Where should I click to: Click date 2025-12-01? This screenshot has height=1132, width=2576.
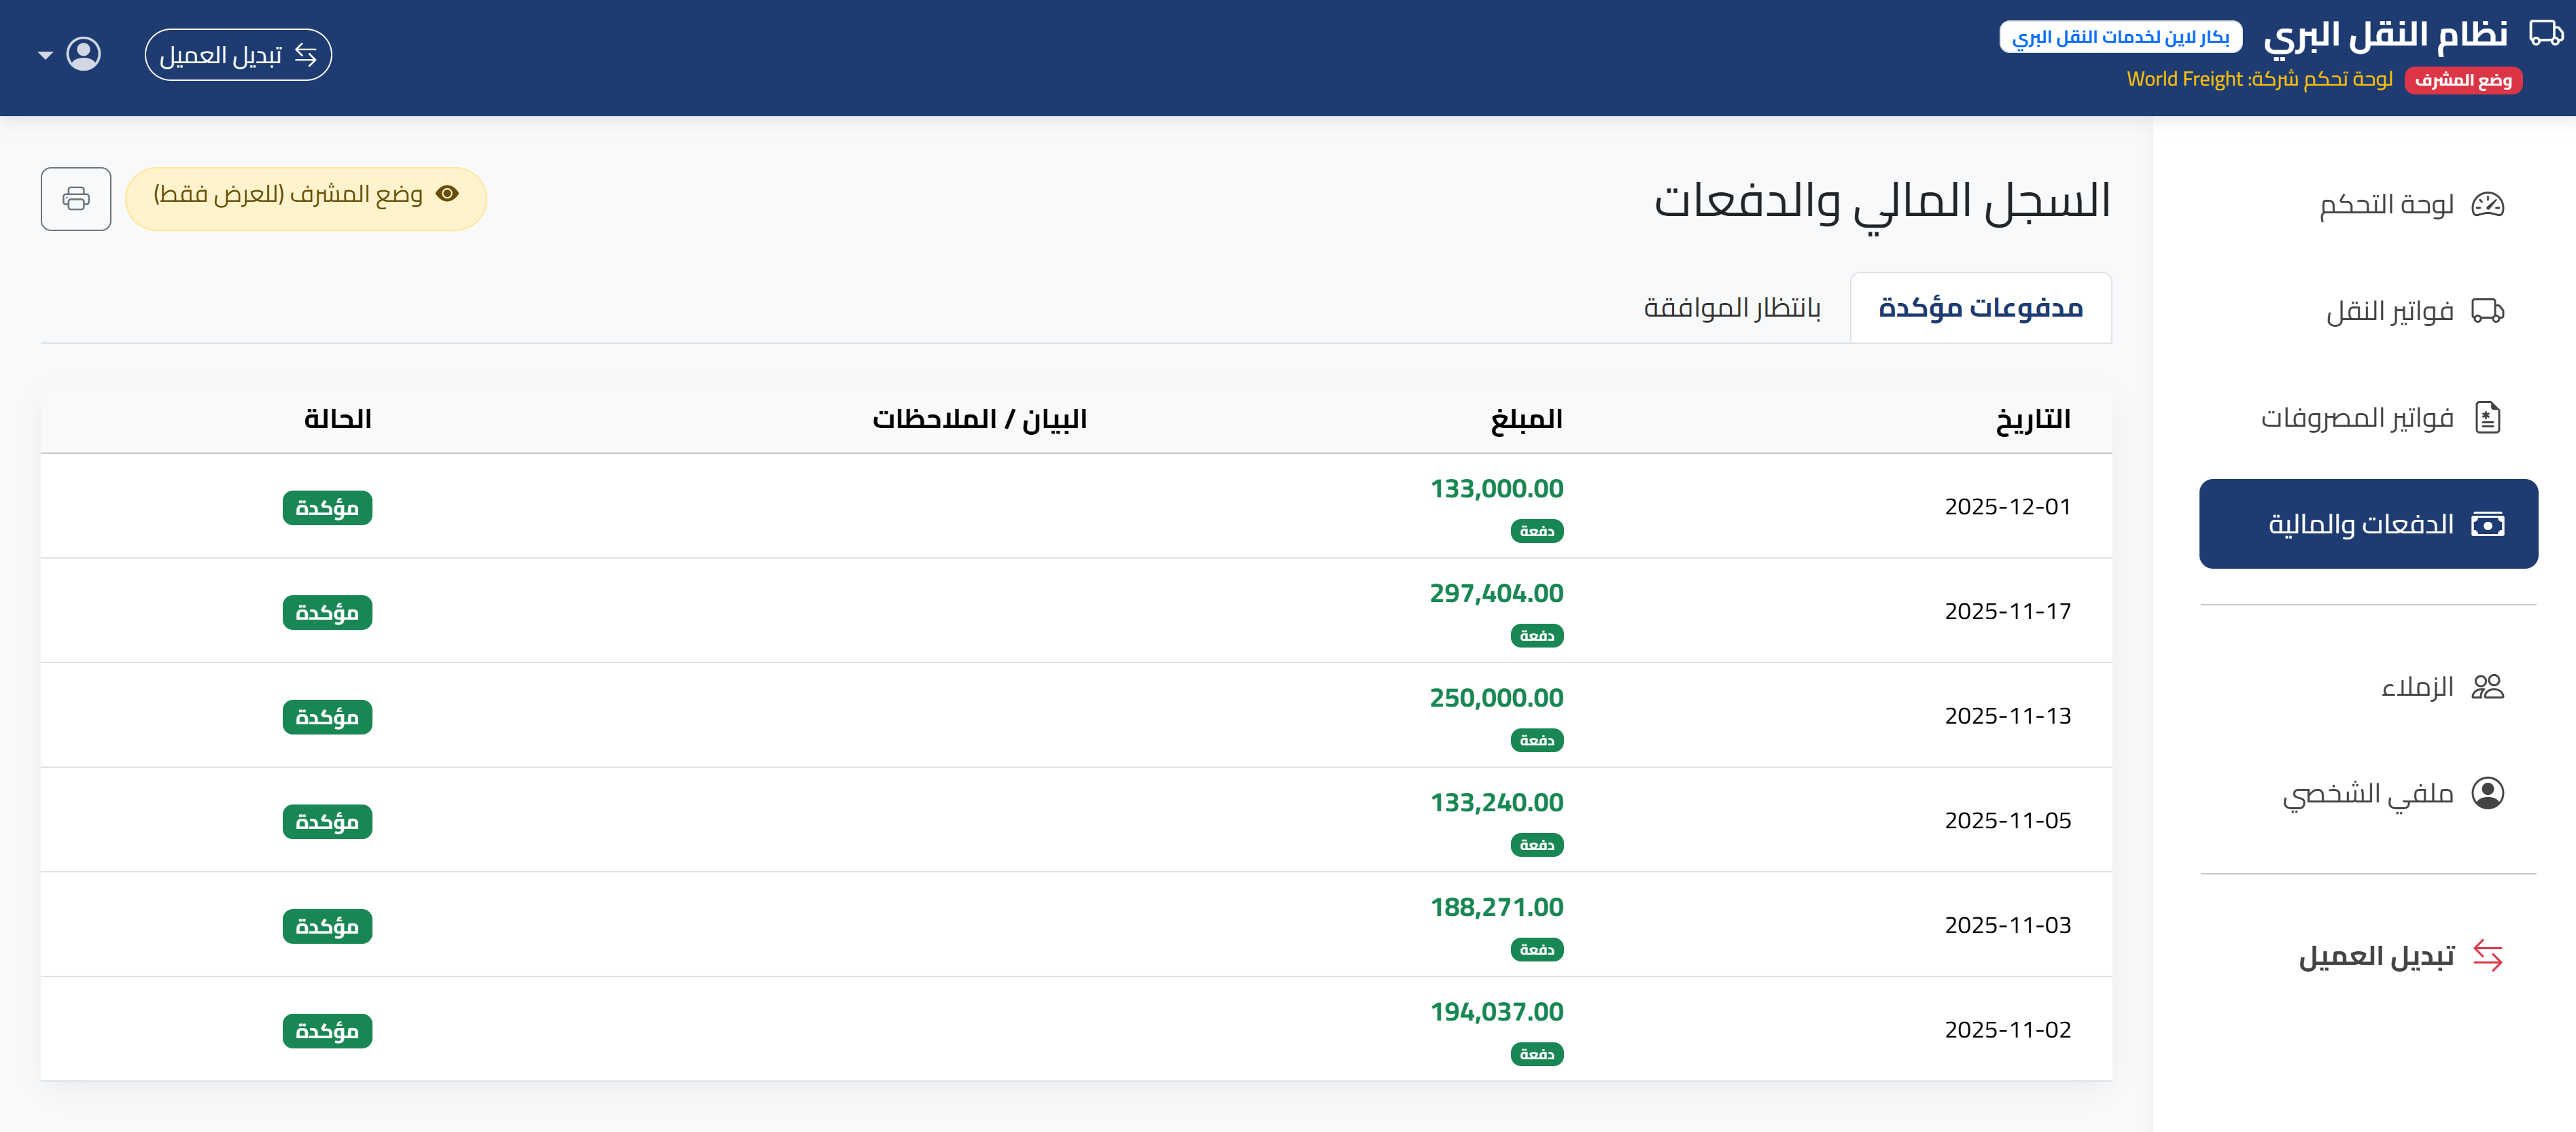coord(2007,506)
